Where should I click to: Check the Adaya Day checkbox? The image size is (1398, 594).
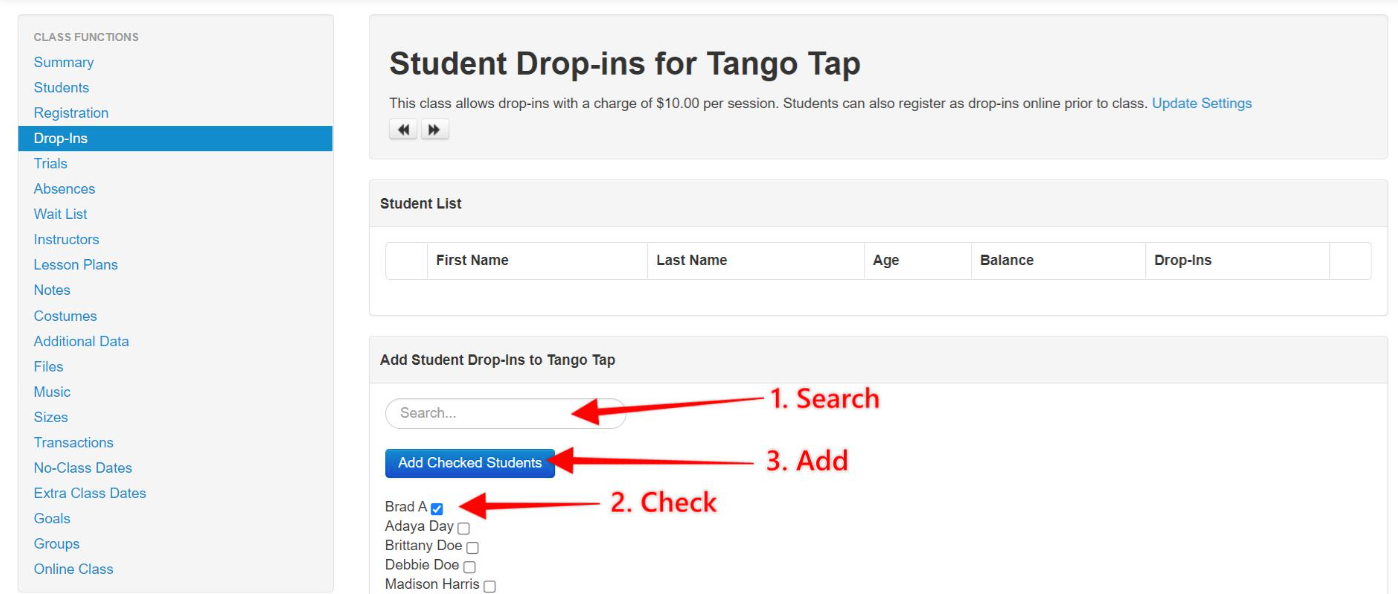point(463,528)
